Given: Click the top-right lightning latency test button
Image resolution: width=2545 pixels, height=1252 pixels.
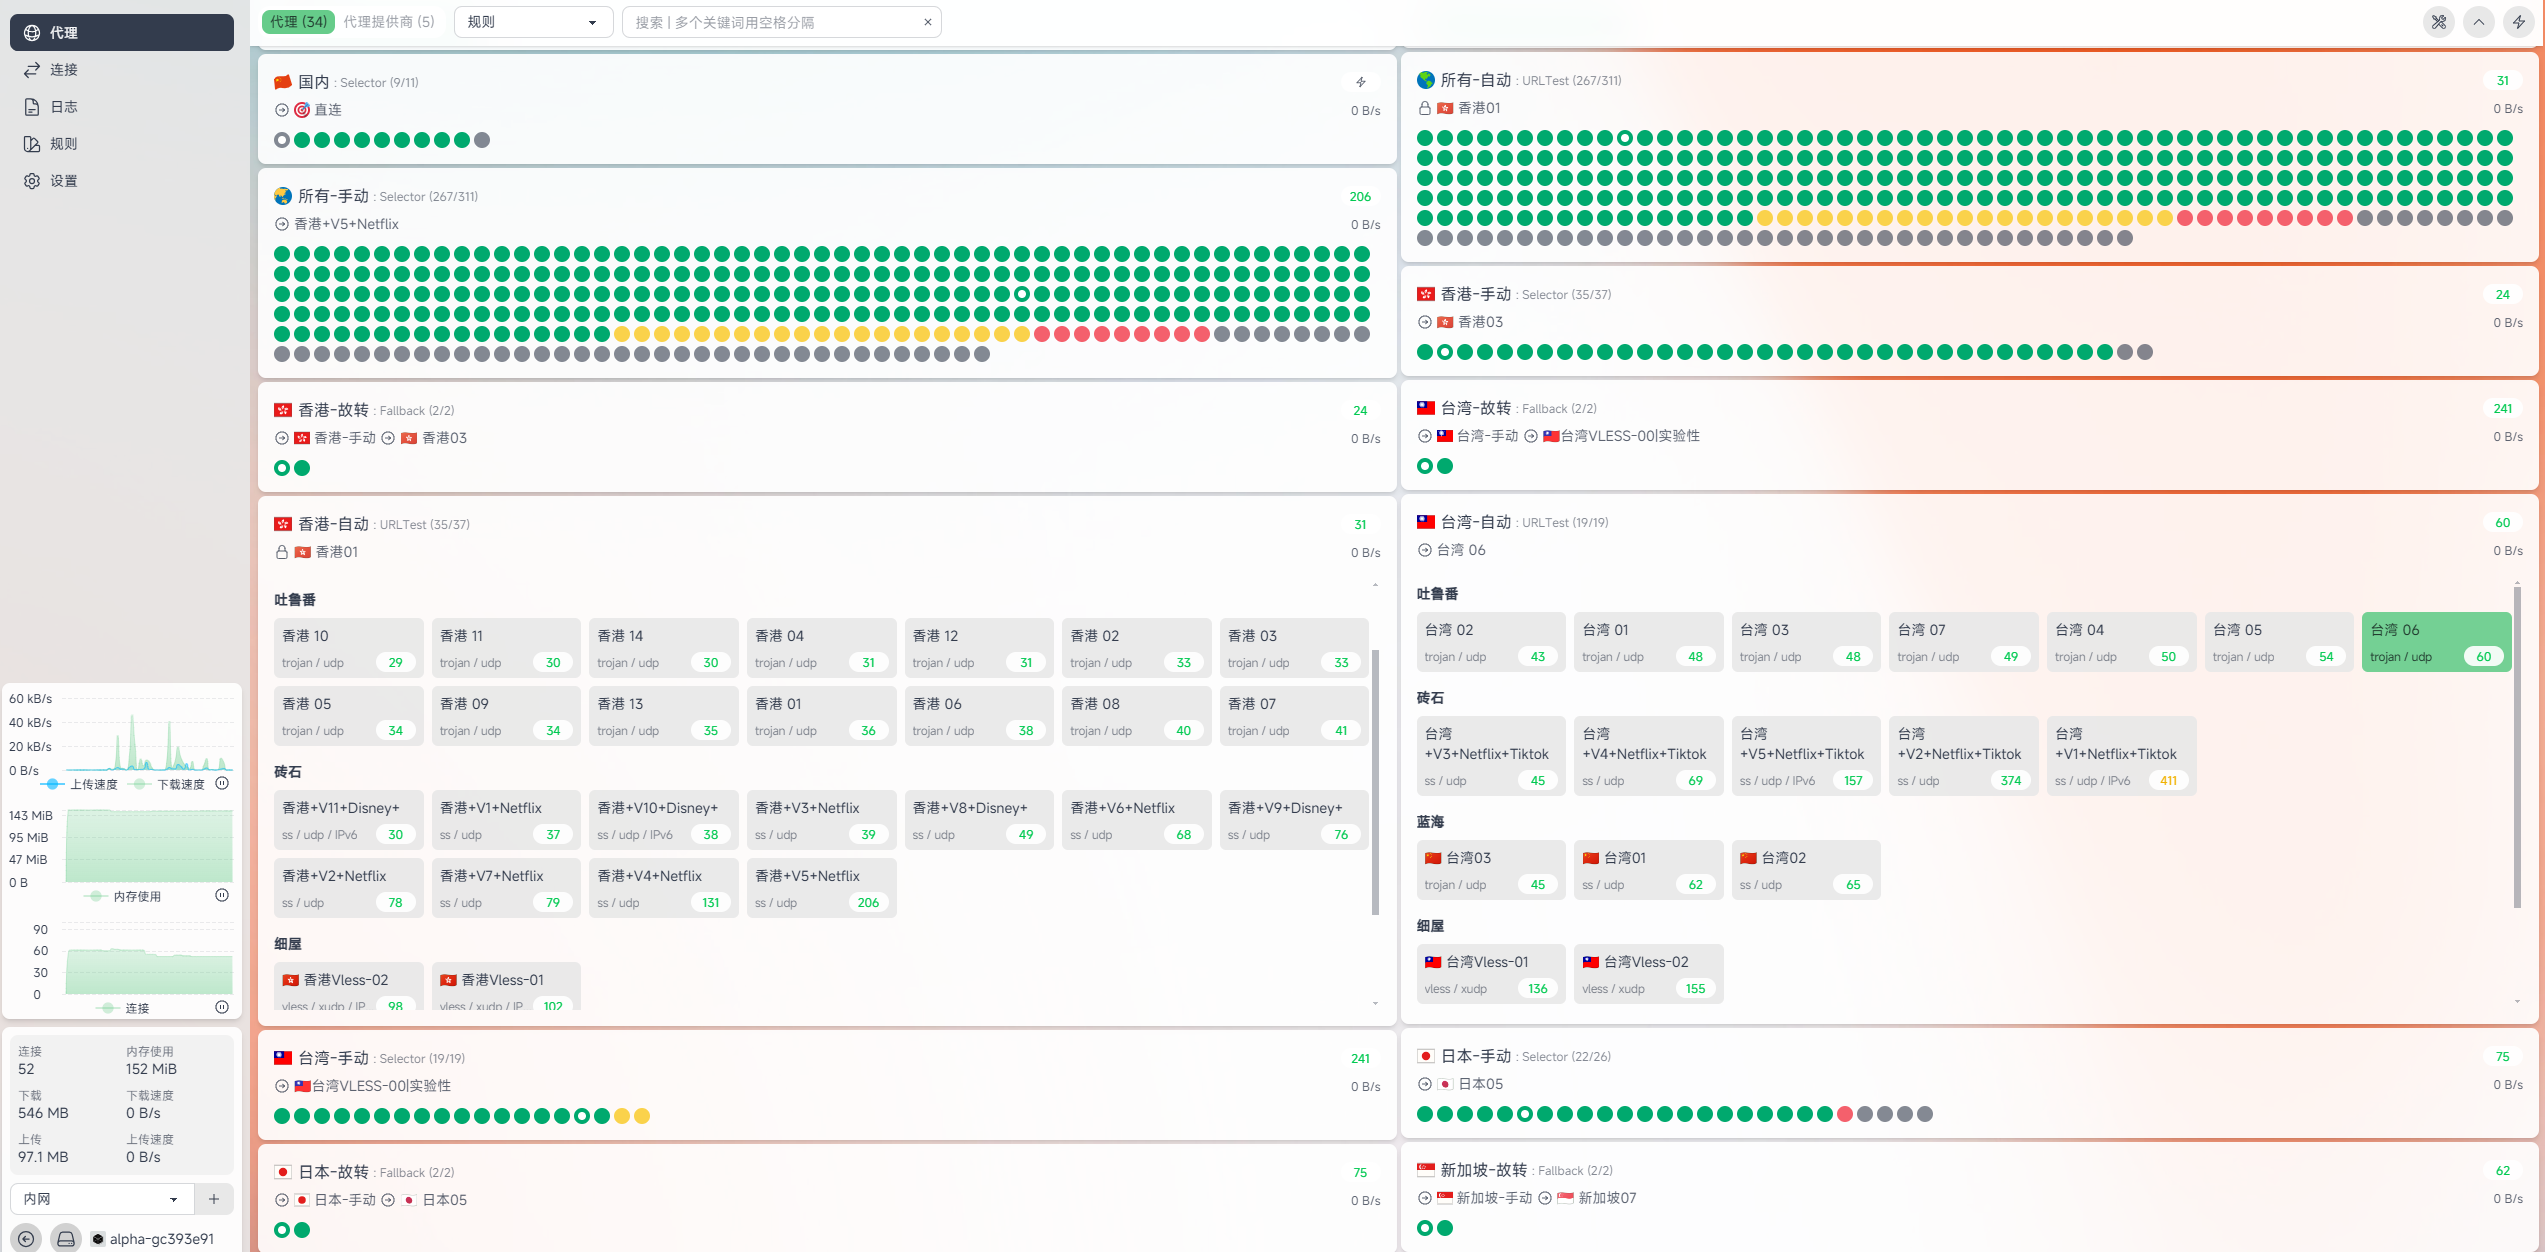Looking at the screenshot, I should (2518, 22).
